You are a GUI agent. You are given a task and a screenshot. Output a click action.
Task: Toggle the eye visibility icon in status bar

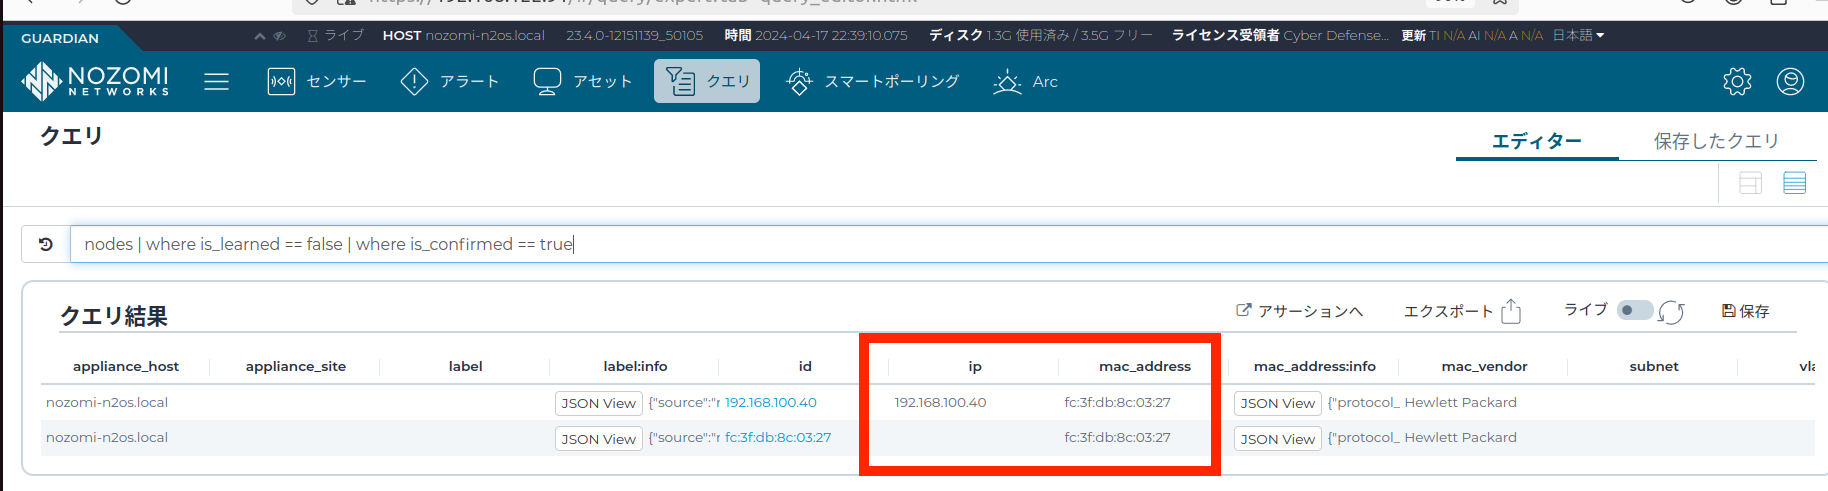tap(280, 36)
